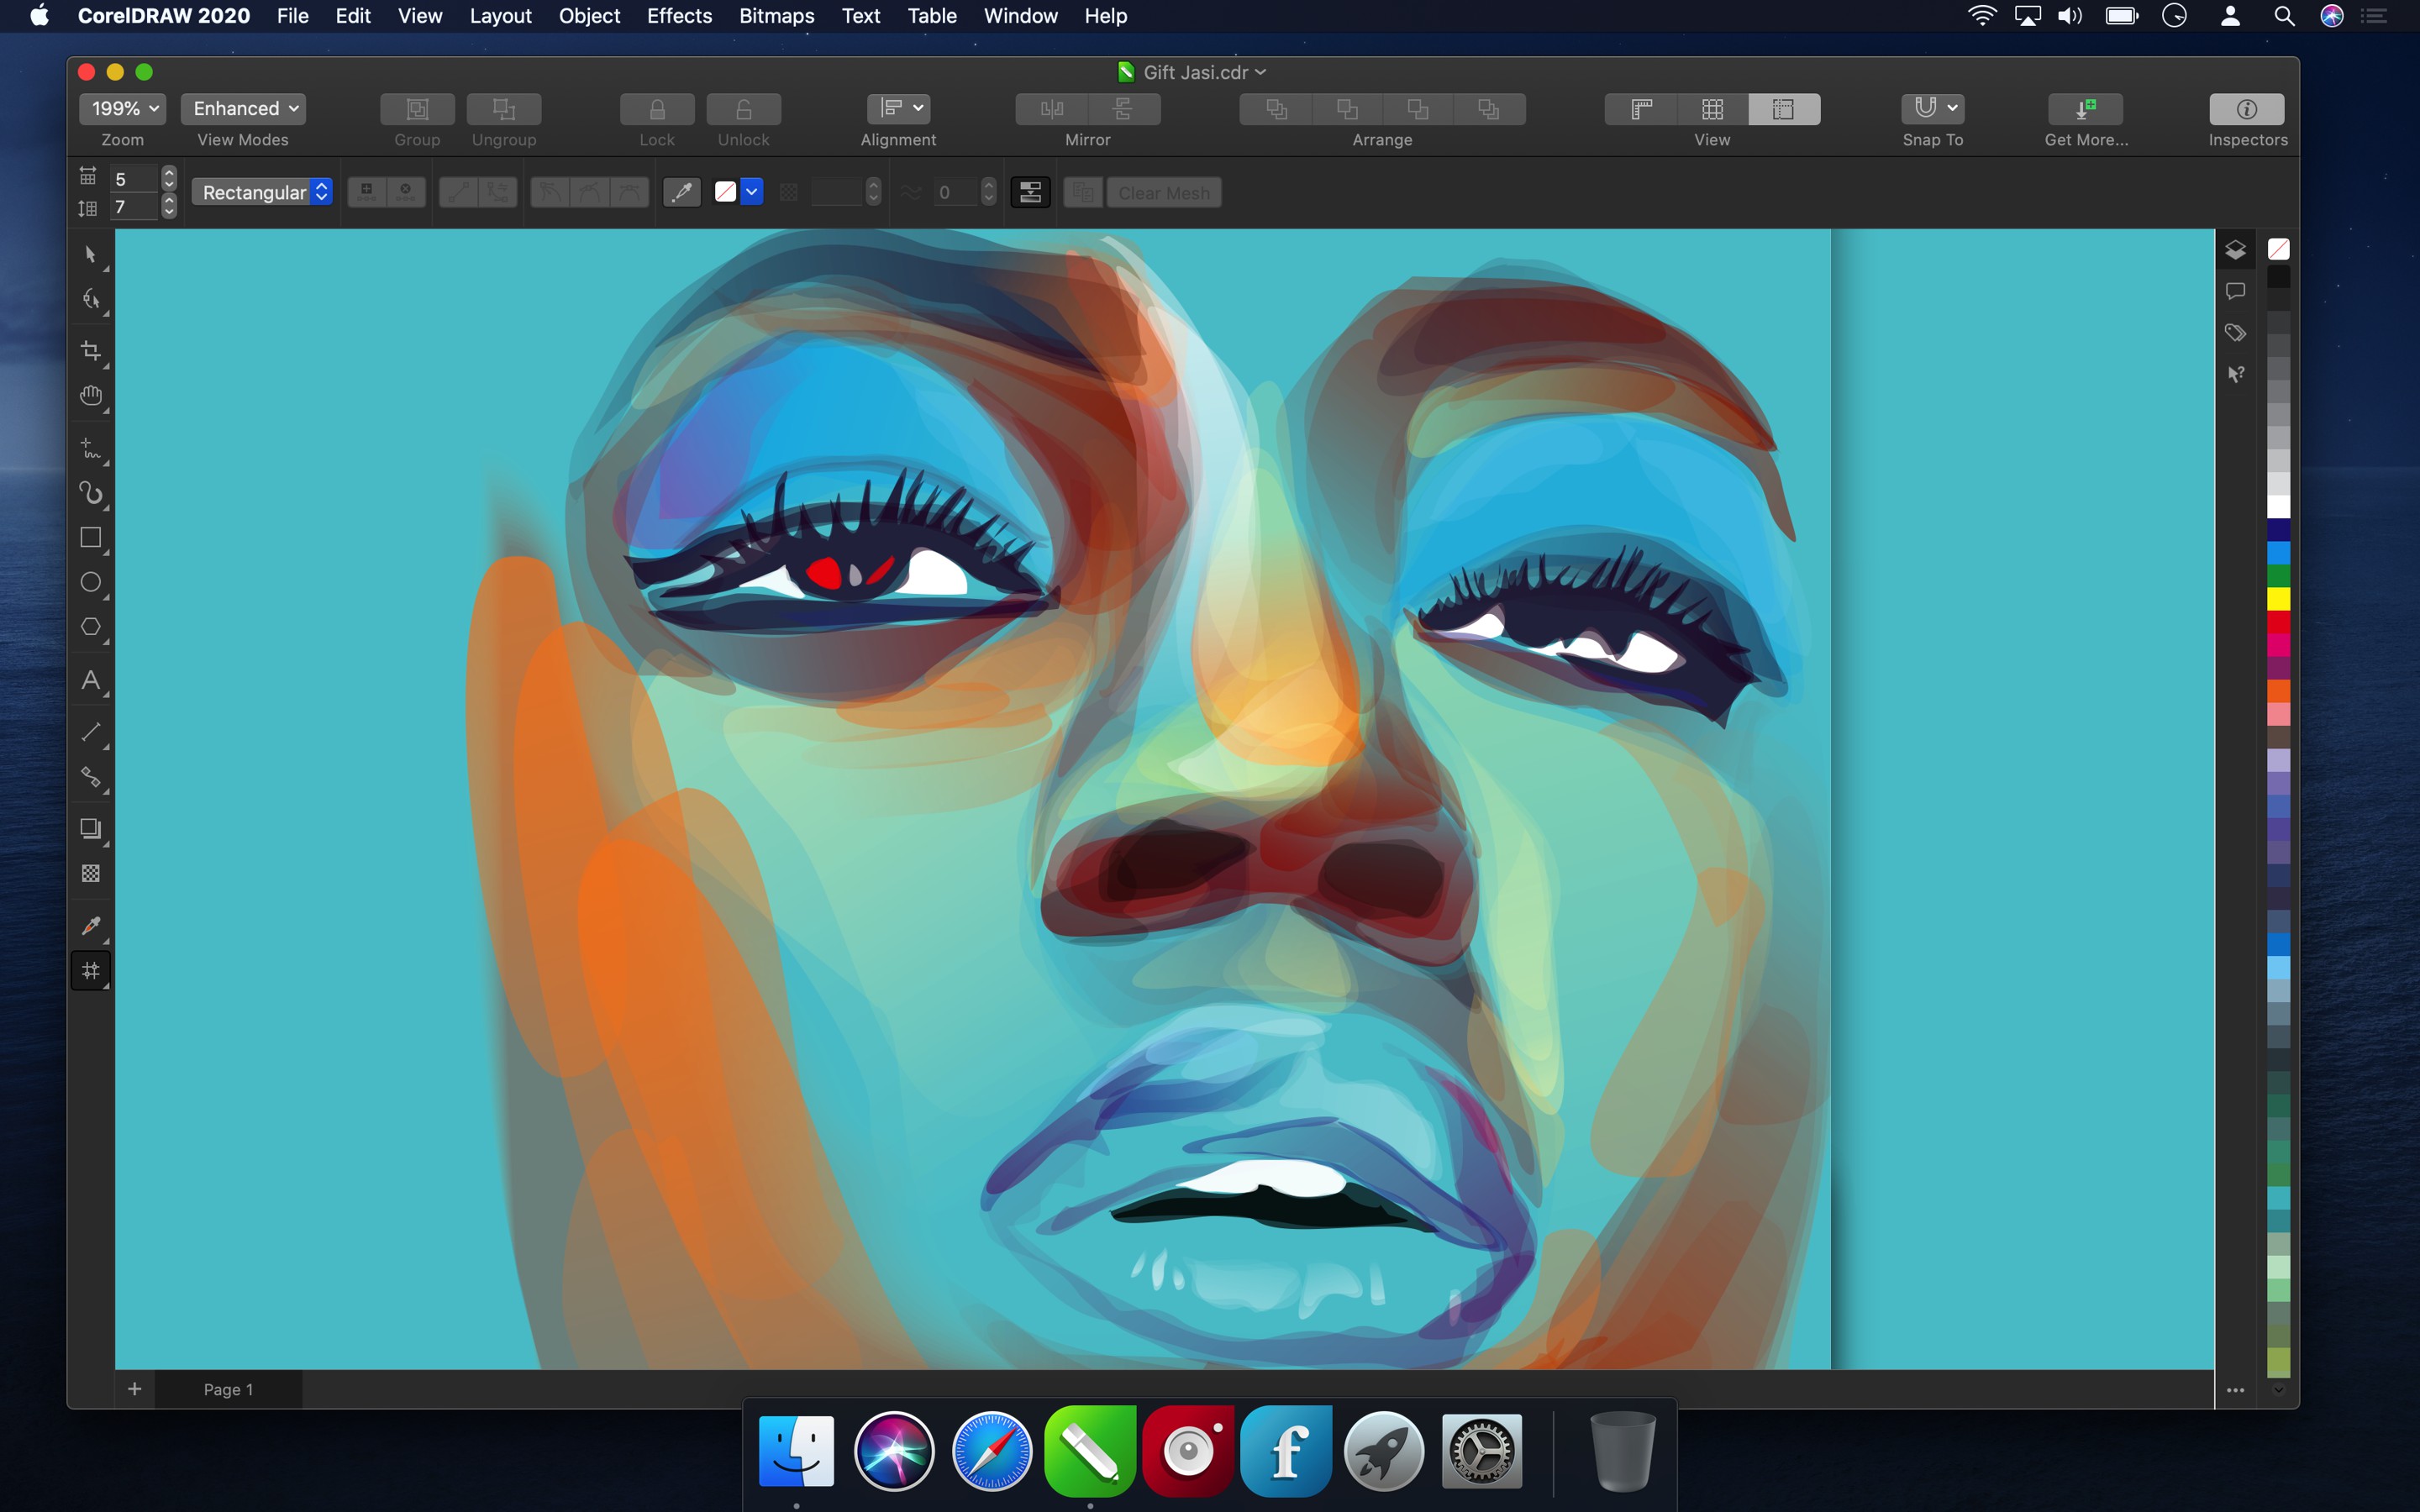Toggle grid display in View group
The image size is (2420, 1512).
coord(1712,109)
